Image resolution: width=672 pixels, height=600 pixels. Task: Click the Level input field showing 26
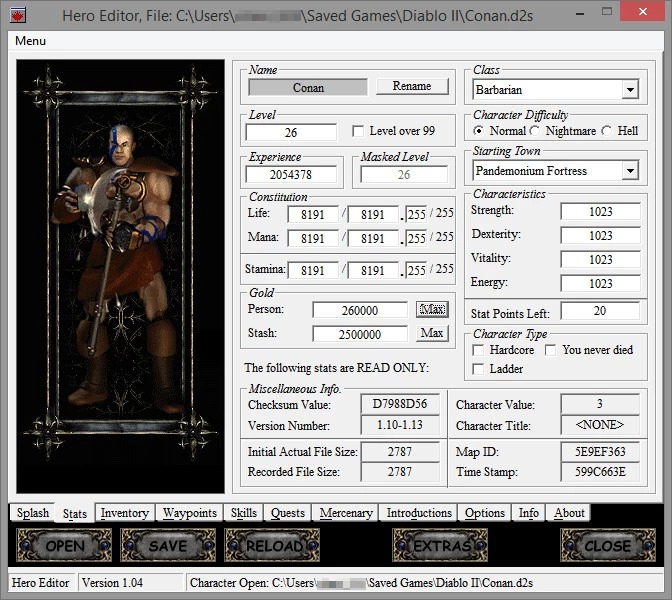pos(291,132)
